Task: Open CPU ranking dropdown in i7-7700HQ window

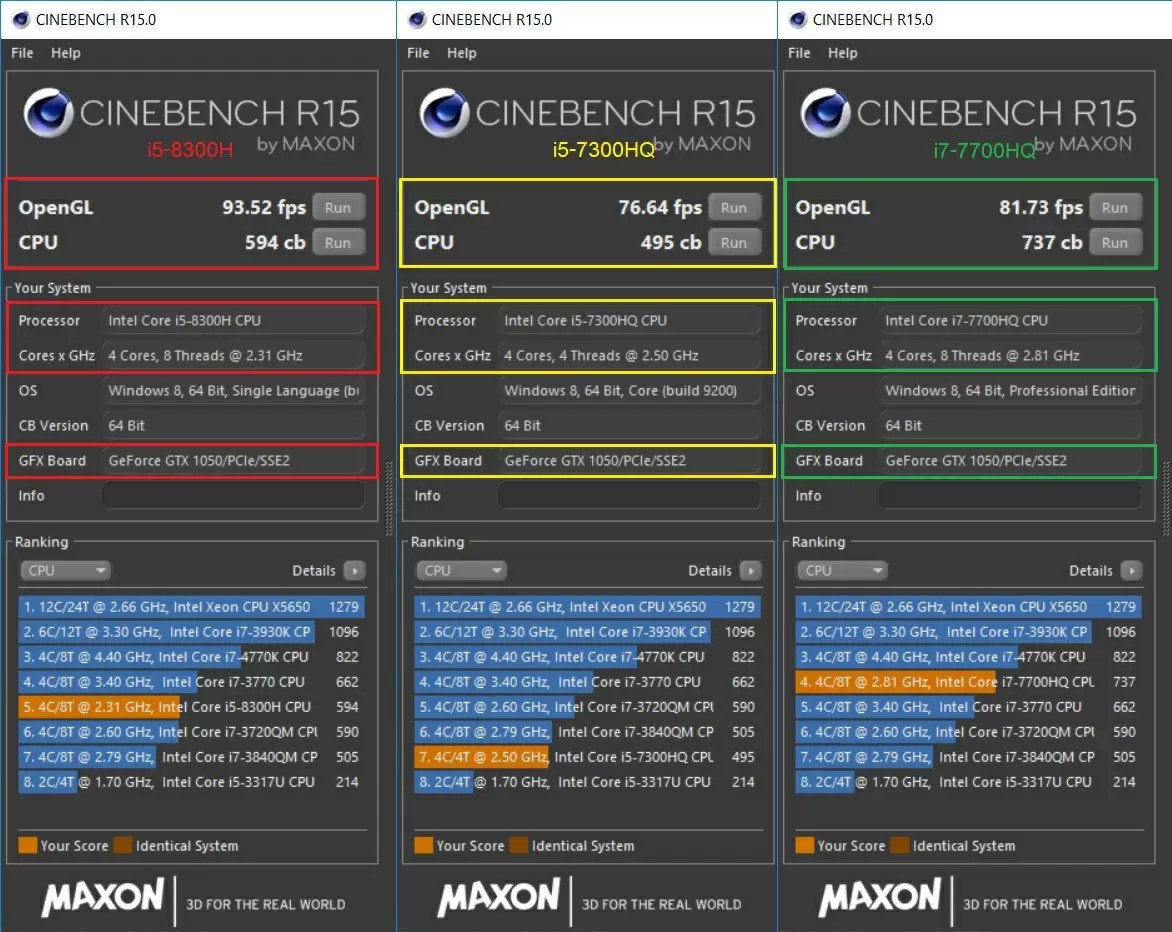Action: (x=842, y=571)
